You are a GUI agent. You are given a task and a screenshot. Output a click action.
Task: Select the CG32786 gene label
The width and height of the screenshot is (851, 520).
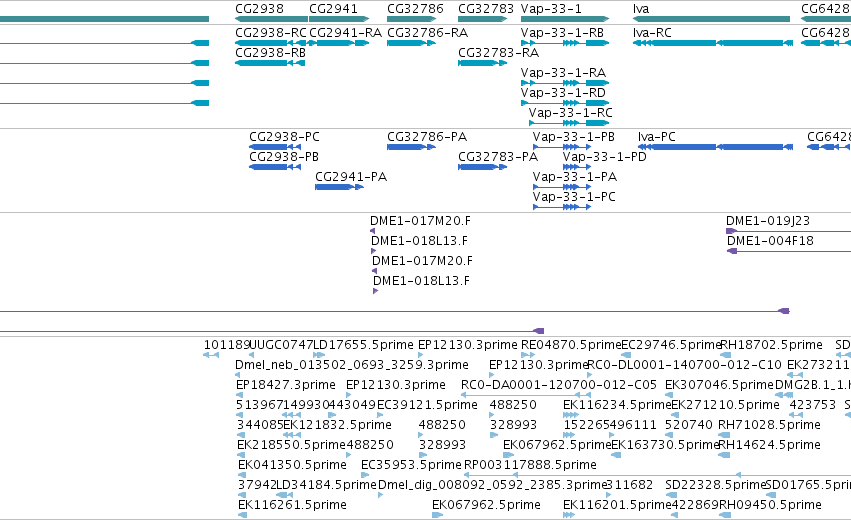415,9
